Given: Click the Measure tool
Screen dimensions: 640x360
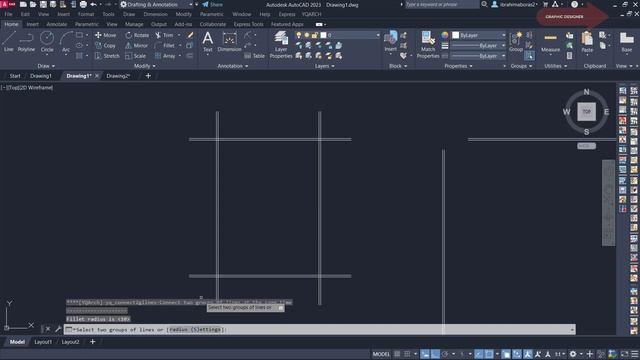Looking at the screenshot, I should click(x=550, y=42).
